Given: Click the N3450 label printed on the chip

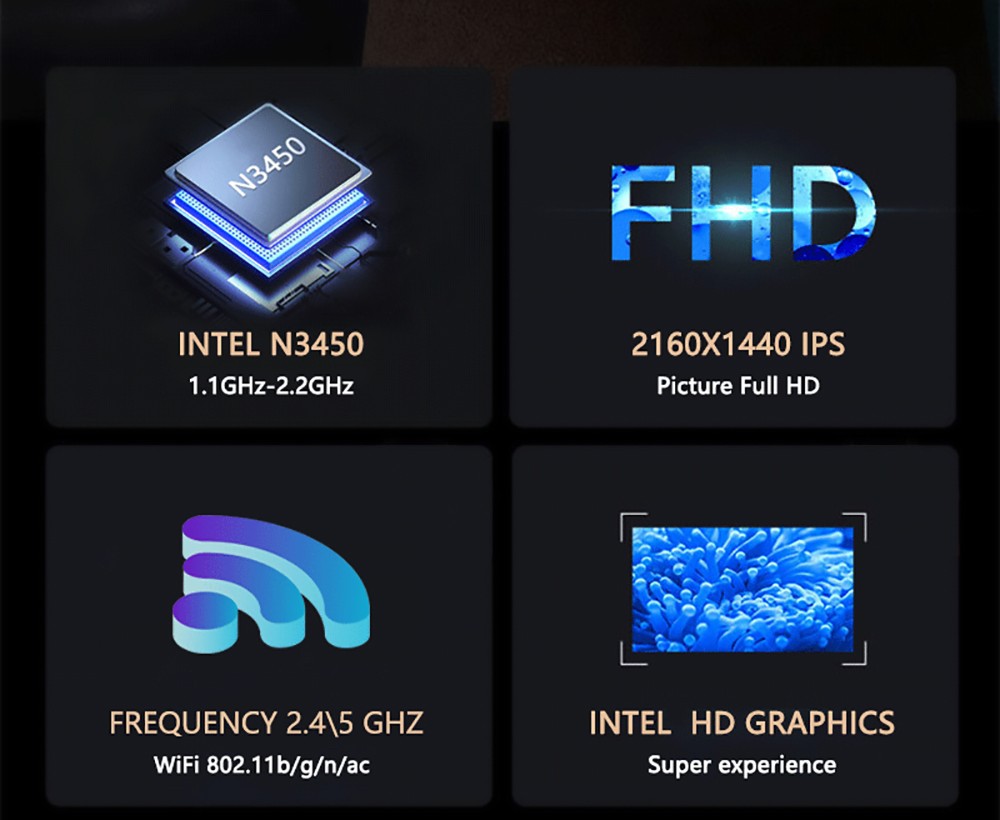Looking at the screenshot, I should [x=268, y=165].
